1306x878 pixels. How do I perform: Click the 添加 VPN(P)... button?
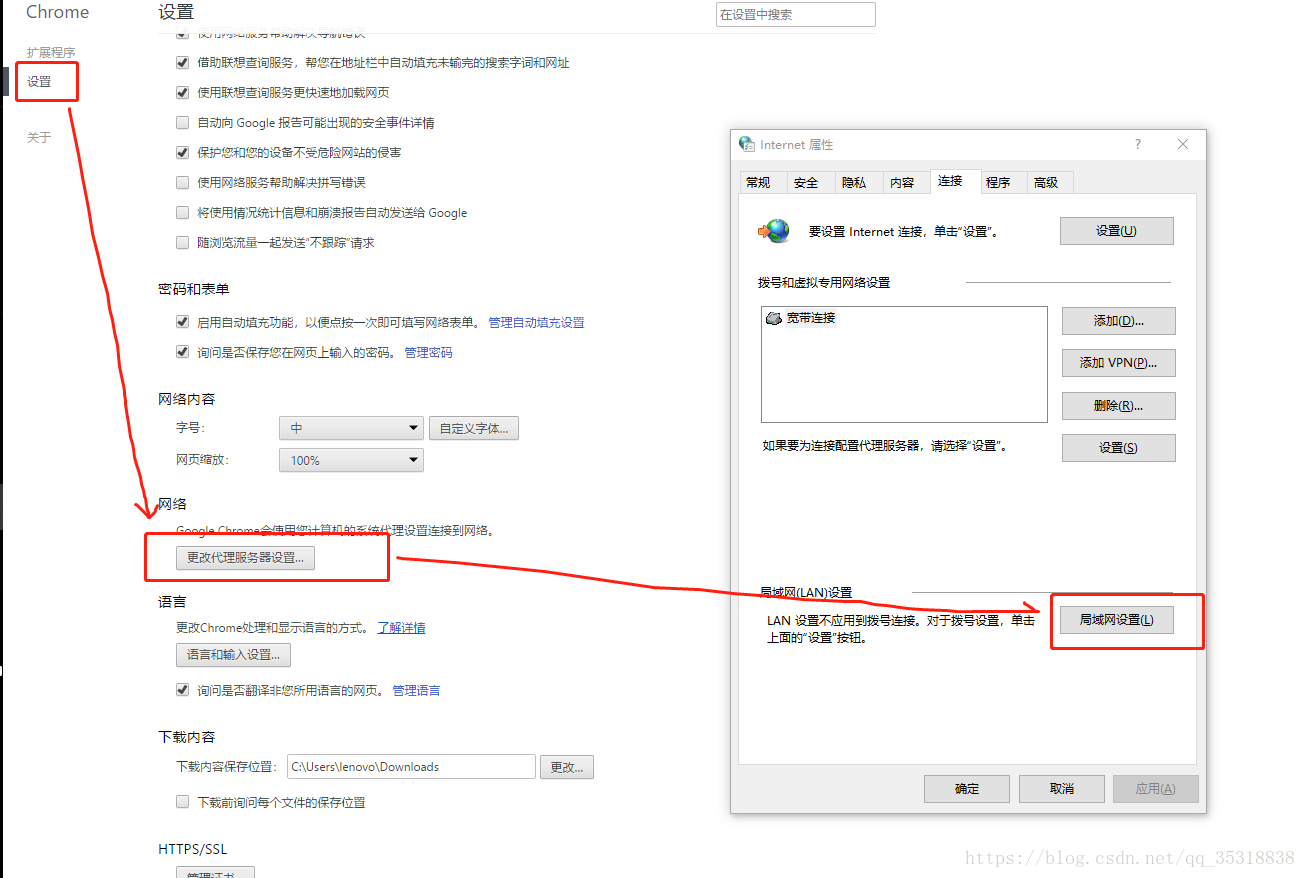click(x=1118, y=363)
